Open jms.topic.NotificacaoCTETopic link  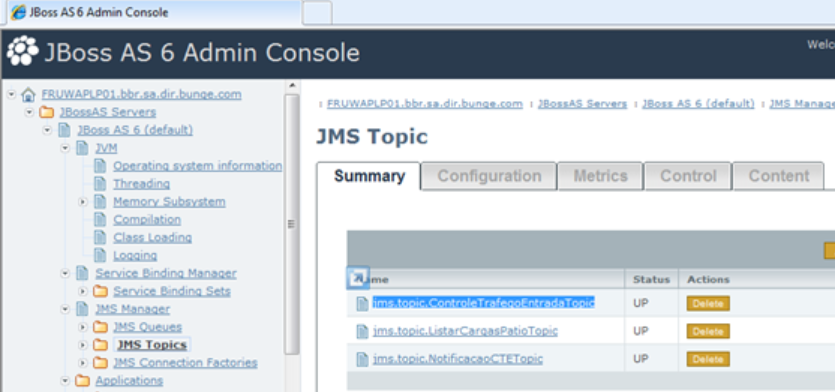(x=457, y=358)
